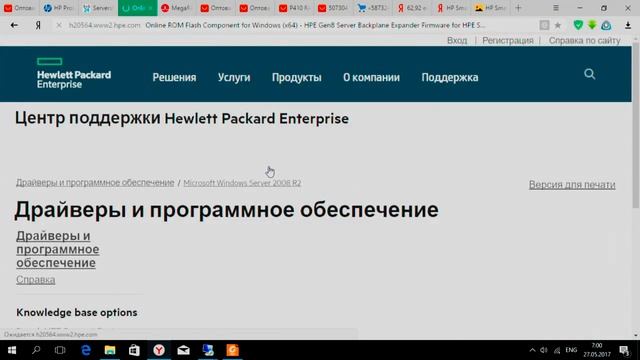Click the Knowledge base options heading
This screenshot has width=640, height=360.
point(77,313)
